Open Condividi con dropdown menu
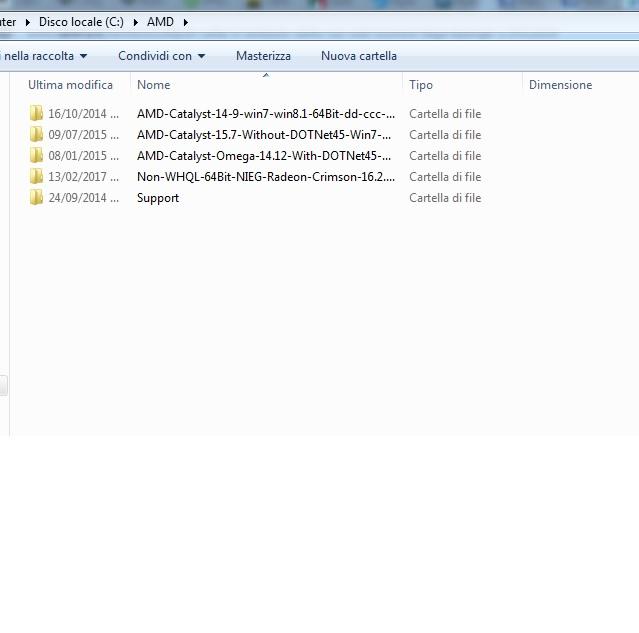The height and width of the screenshot is (633, 639). (x=161, y=56)
